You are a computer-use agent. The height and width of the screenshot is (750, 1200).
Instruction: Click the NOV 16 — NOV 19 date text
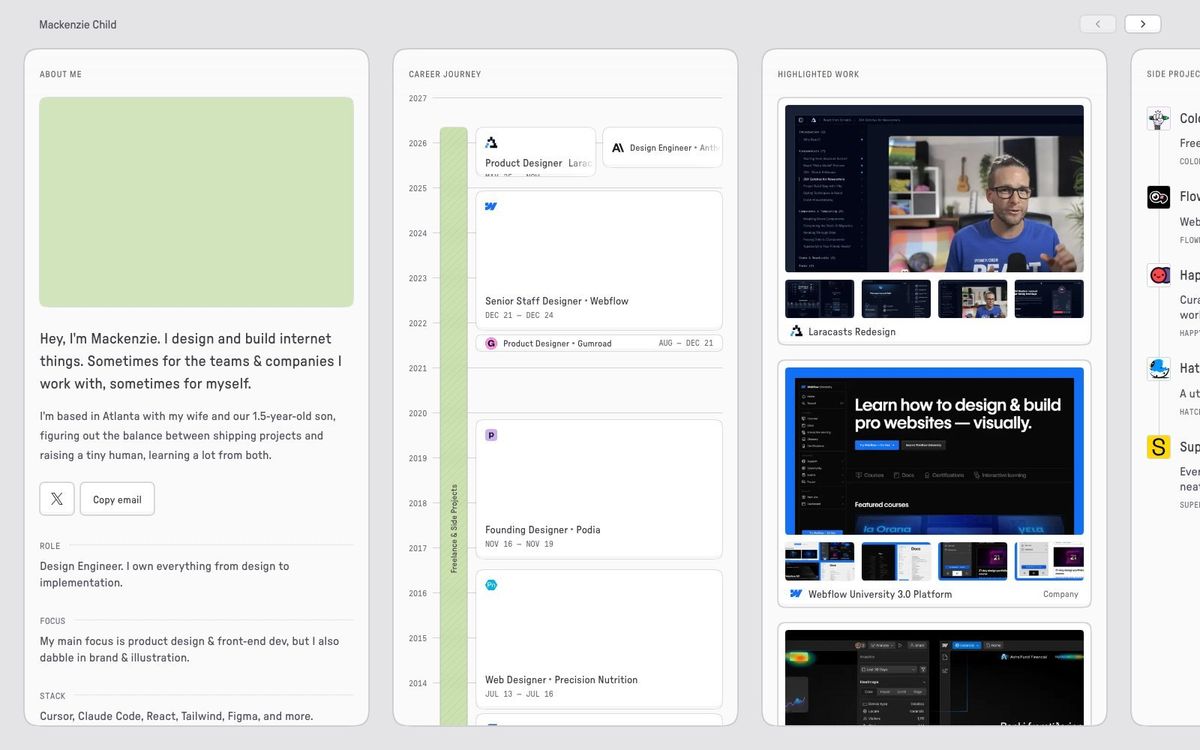tap(519, 544)
